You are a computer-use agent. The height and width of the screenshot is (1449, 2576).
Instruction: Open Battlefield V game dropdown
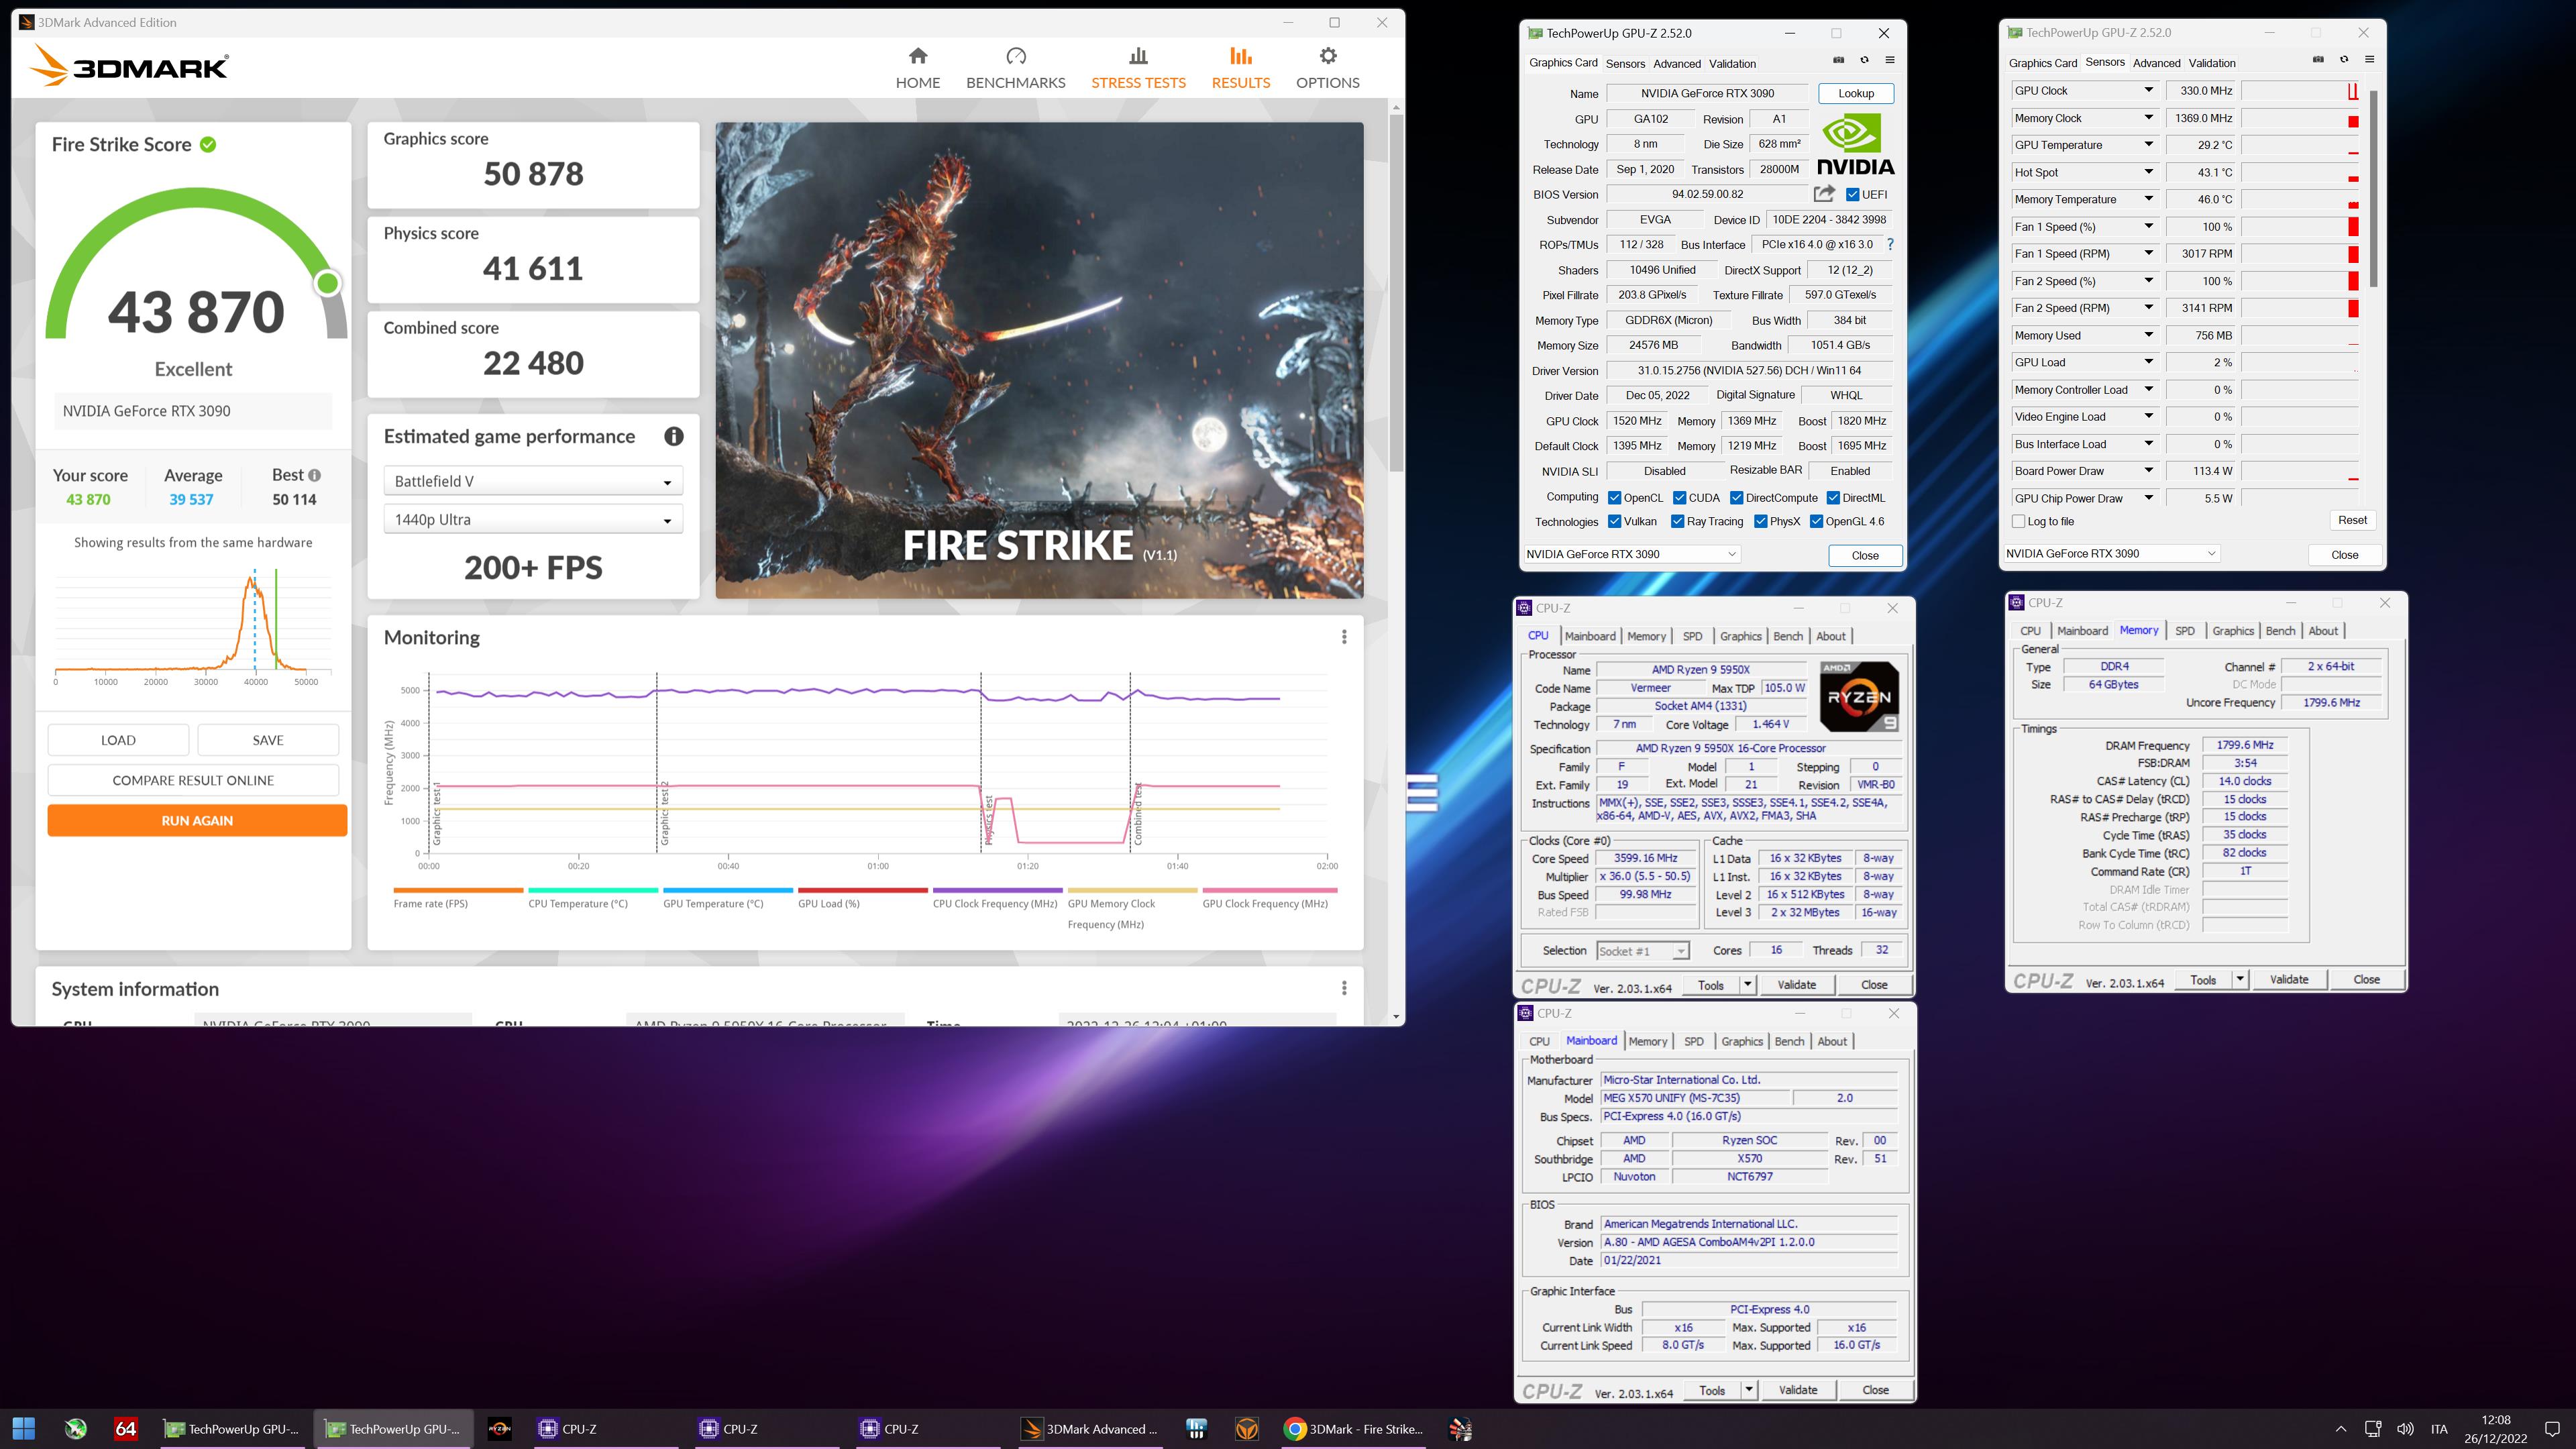[x=533, y=481]
